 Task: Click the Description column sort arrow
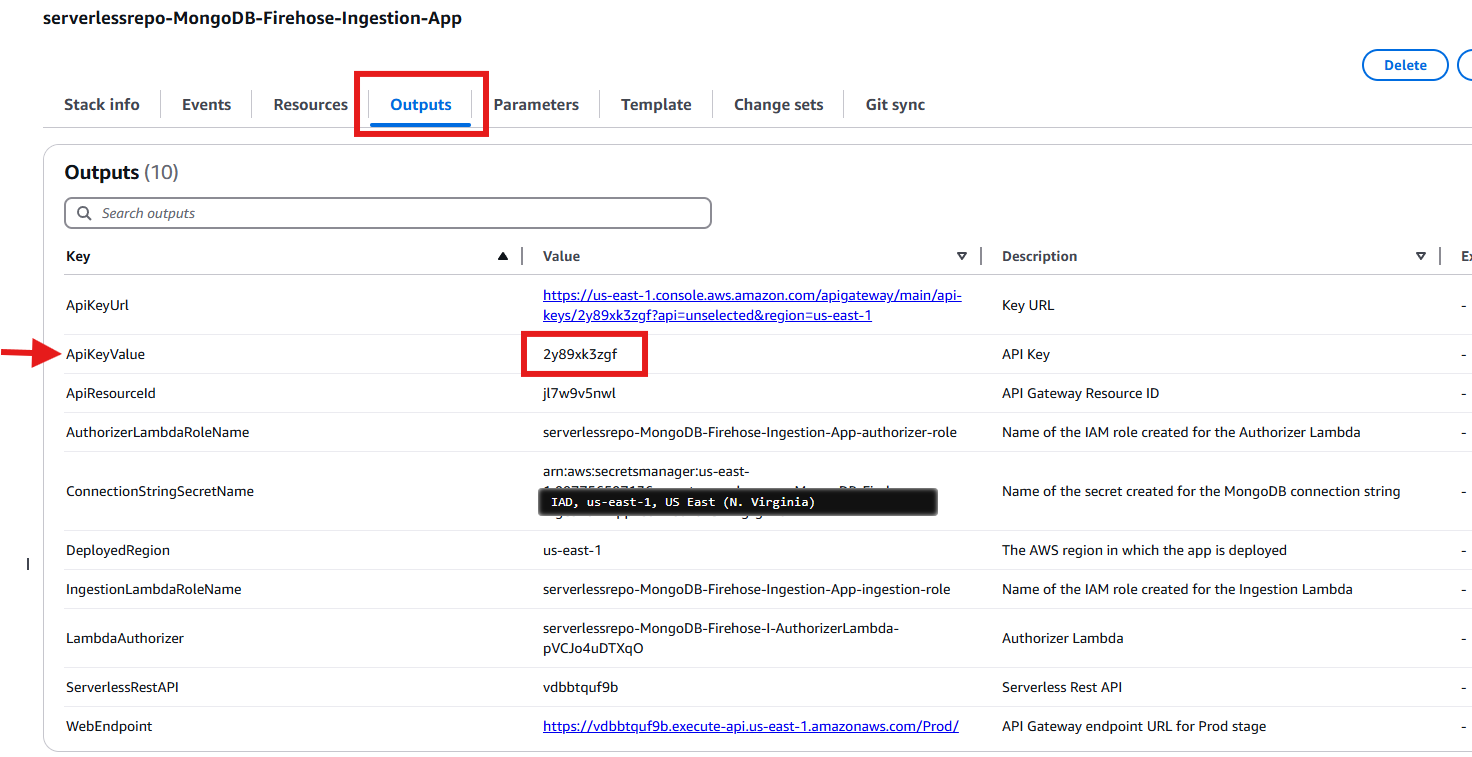coord(1421,256)
